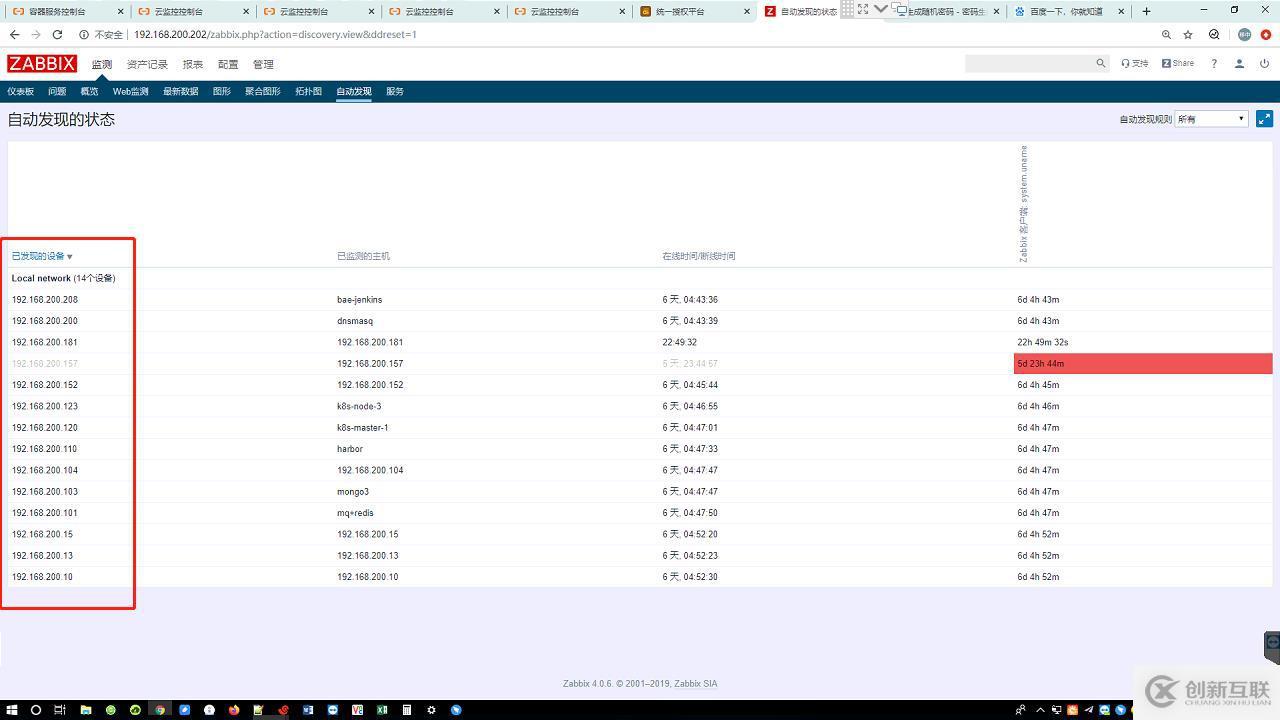Switch to the 拓扑图 submenu tab
The image size is (1280, 720).
(308, 91)
